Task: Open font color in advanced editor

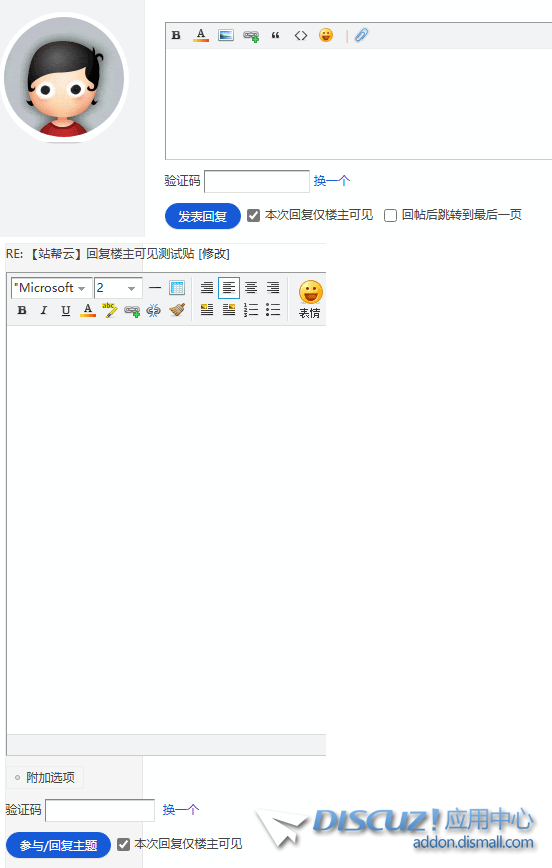Action: (x=87, y=310)
